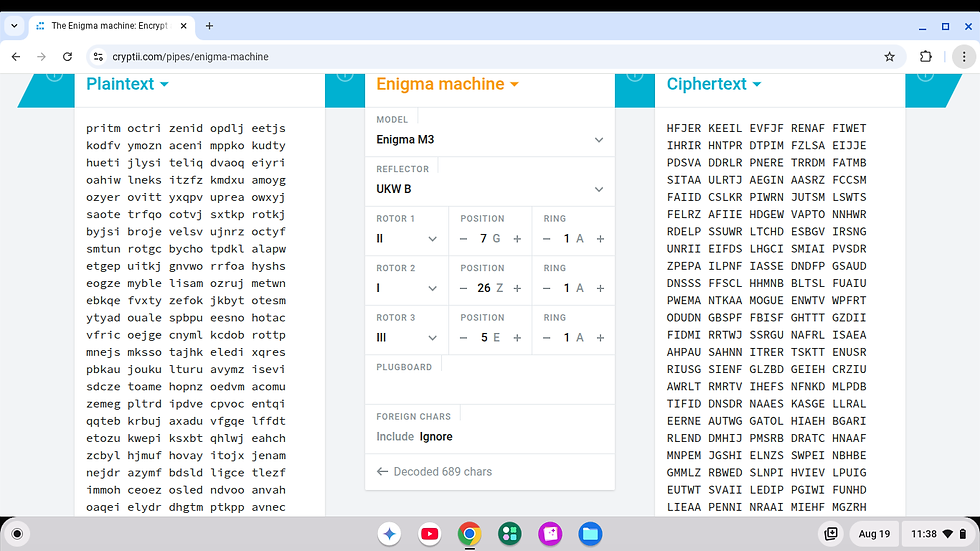The width and height of the screenshot is (980, 551).
Task: Click inside the Plaintext text area
Action: coord(200,312)
